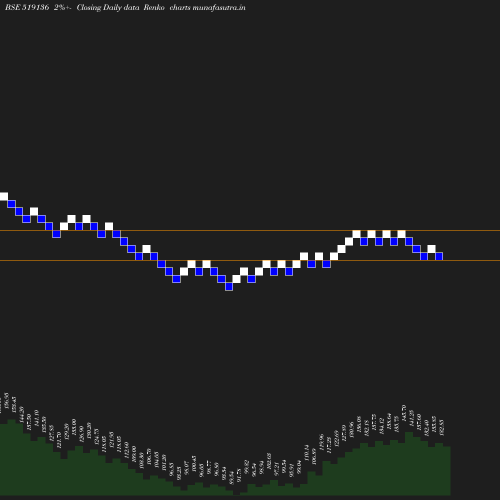This screenshot has height=500, width=500.
Task: Click the '91.75' price label
Action: pyautogui.click(x=239, y=476)
